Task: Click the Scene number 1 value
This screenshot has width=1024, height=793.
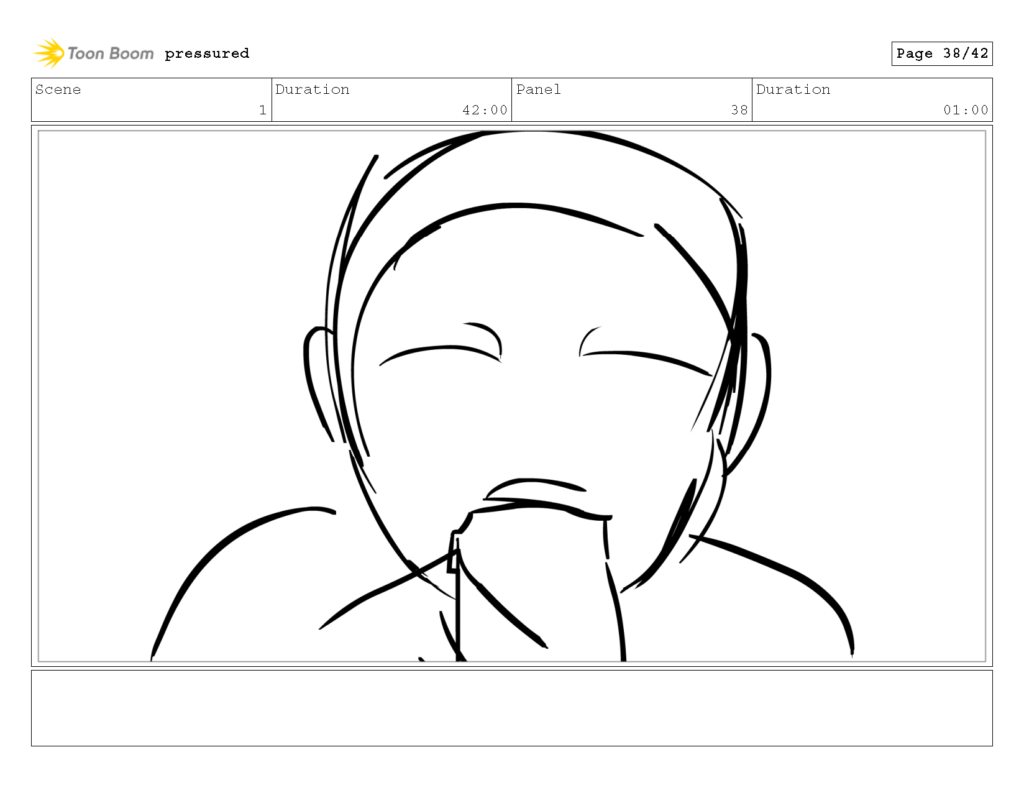Action: pos(262,110)
